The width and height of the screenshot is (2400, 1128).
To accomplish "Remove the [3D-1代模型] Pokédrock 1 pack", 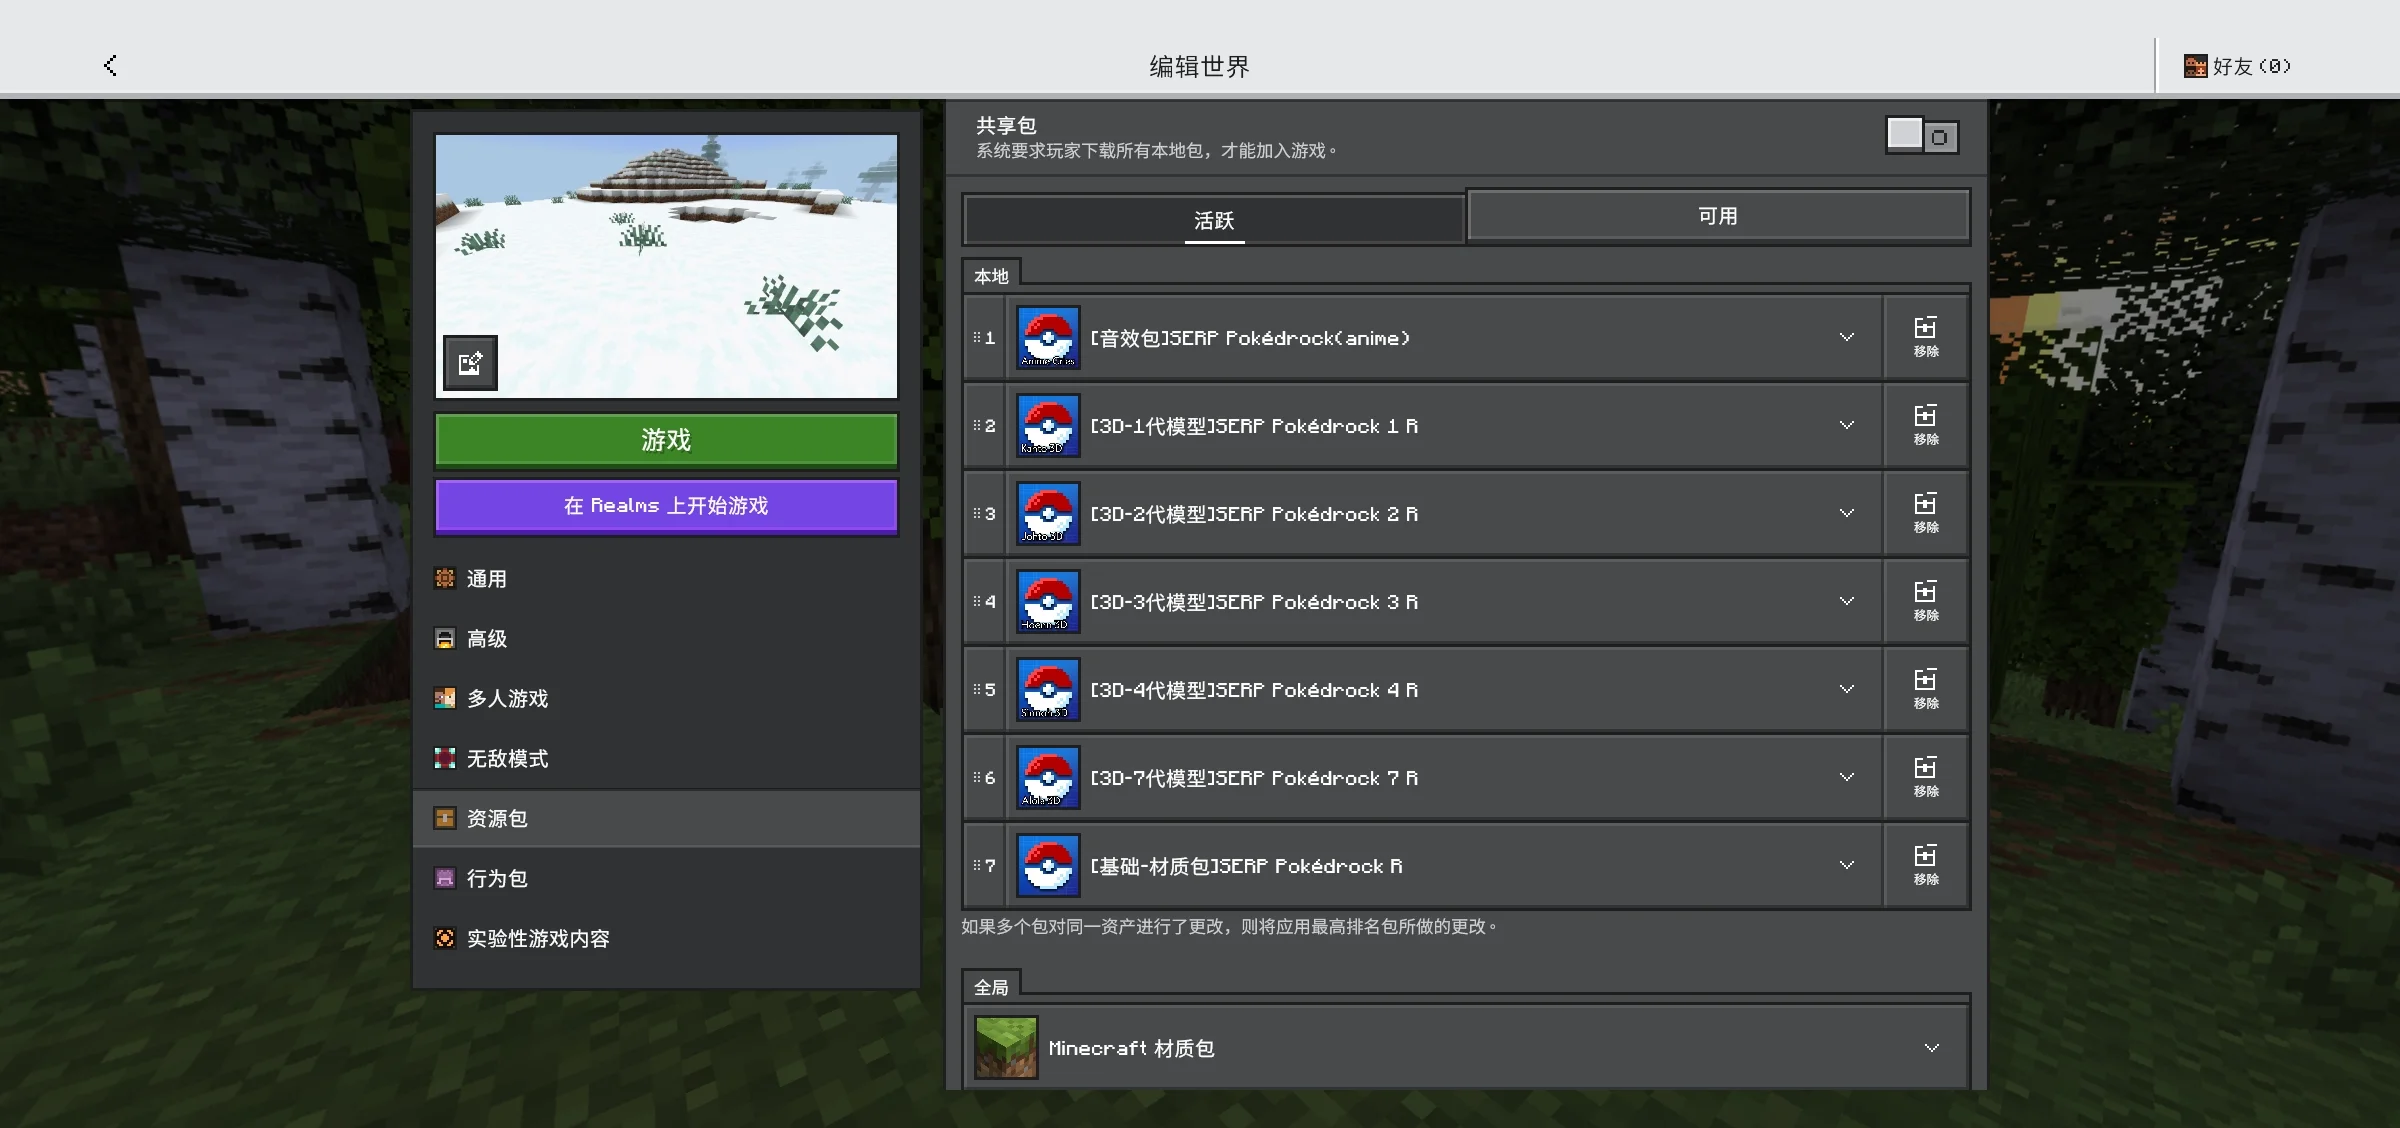I will coord(1926,426).
